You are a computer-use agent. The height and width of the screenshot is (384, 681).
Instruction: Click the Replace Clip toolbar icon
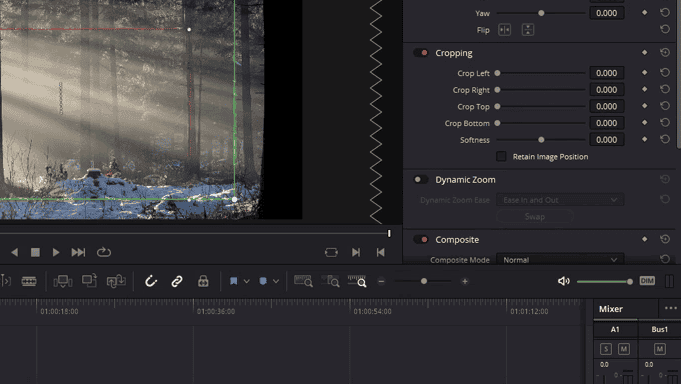click(x=116, y=281)
